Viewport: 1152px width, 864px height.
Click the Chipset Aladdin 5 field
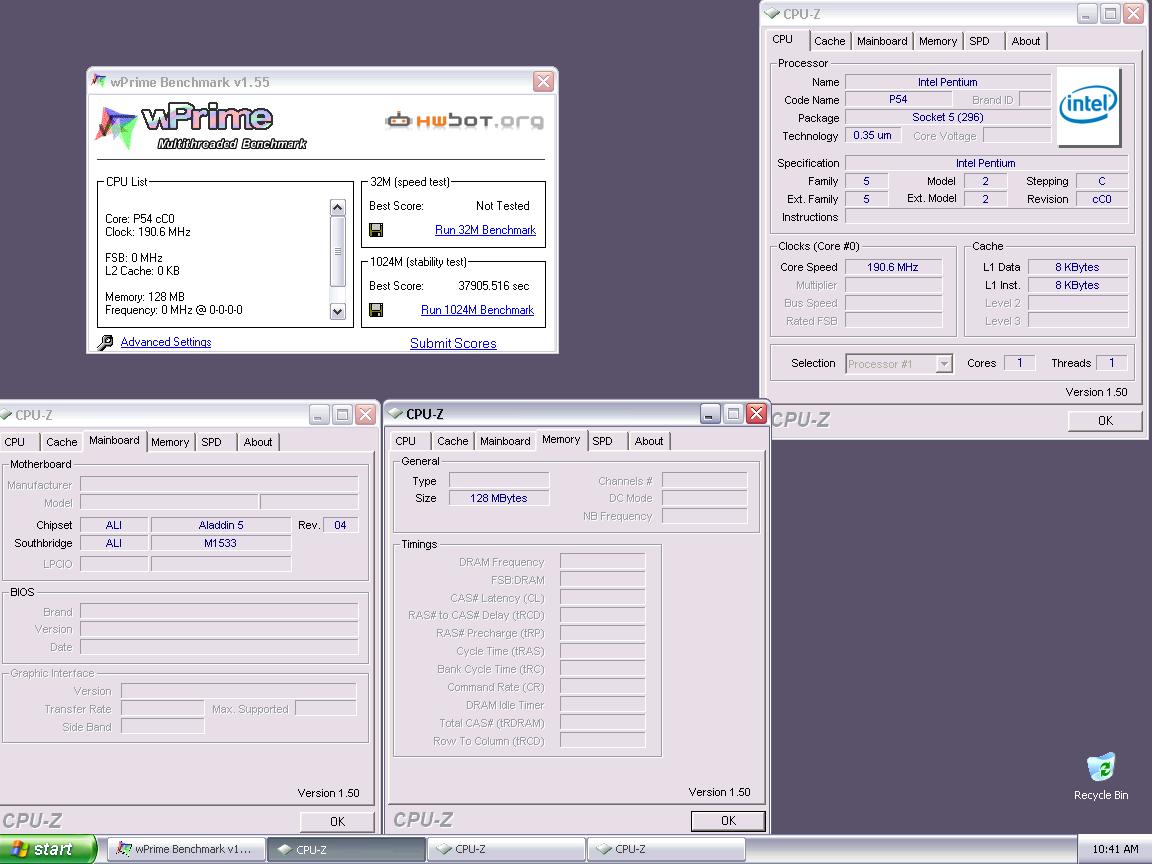click(x=220, y=525)
